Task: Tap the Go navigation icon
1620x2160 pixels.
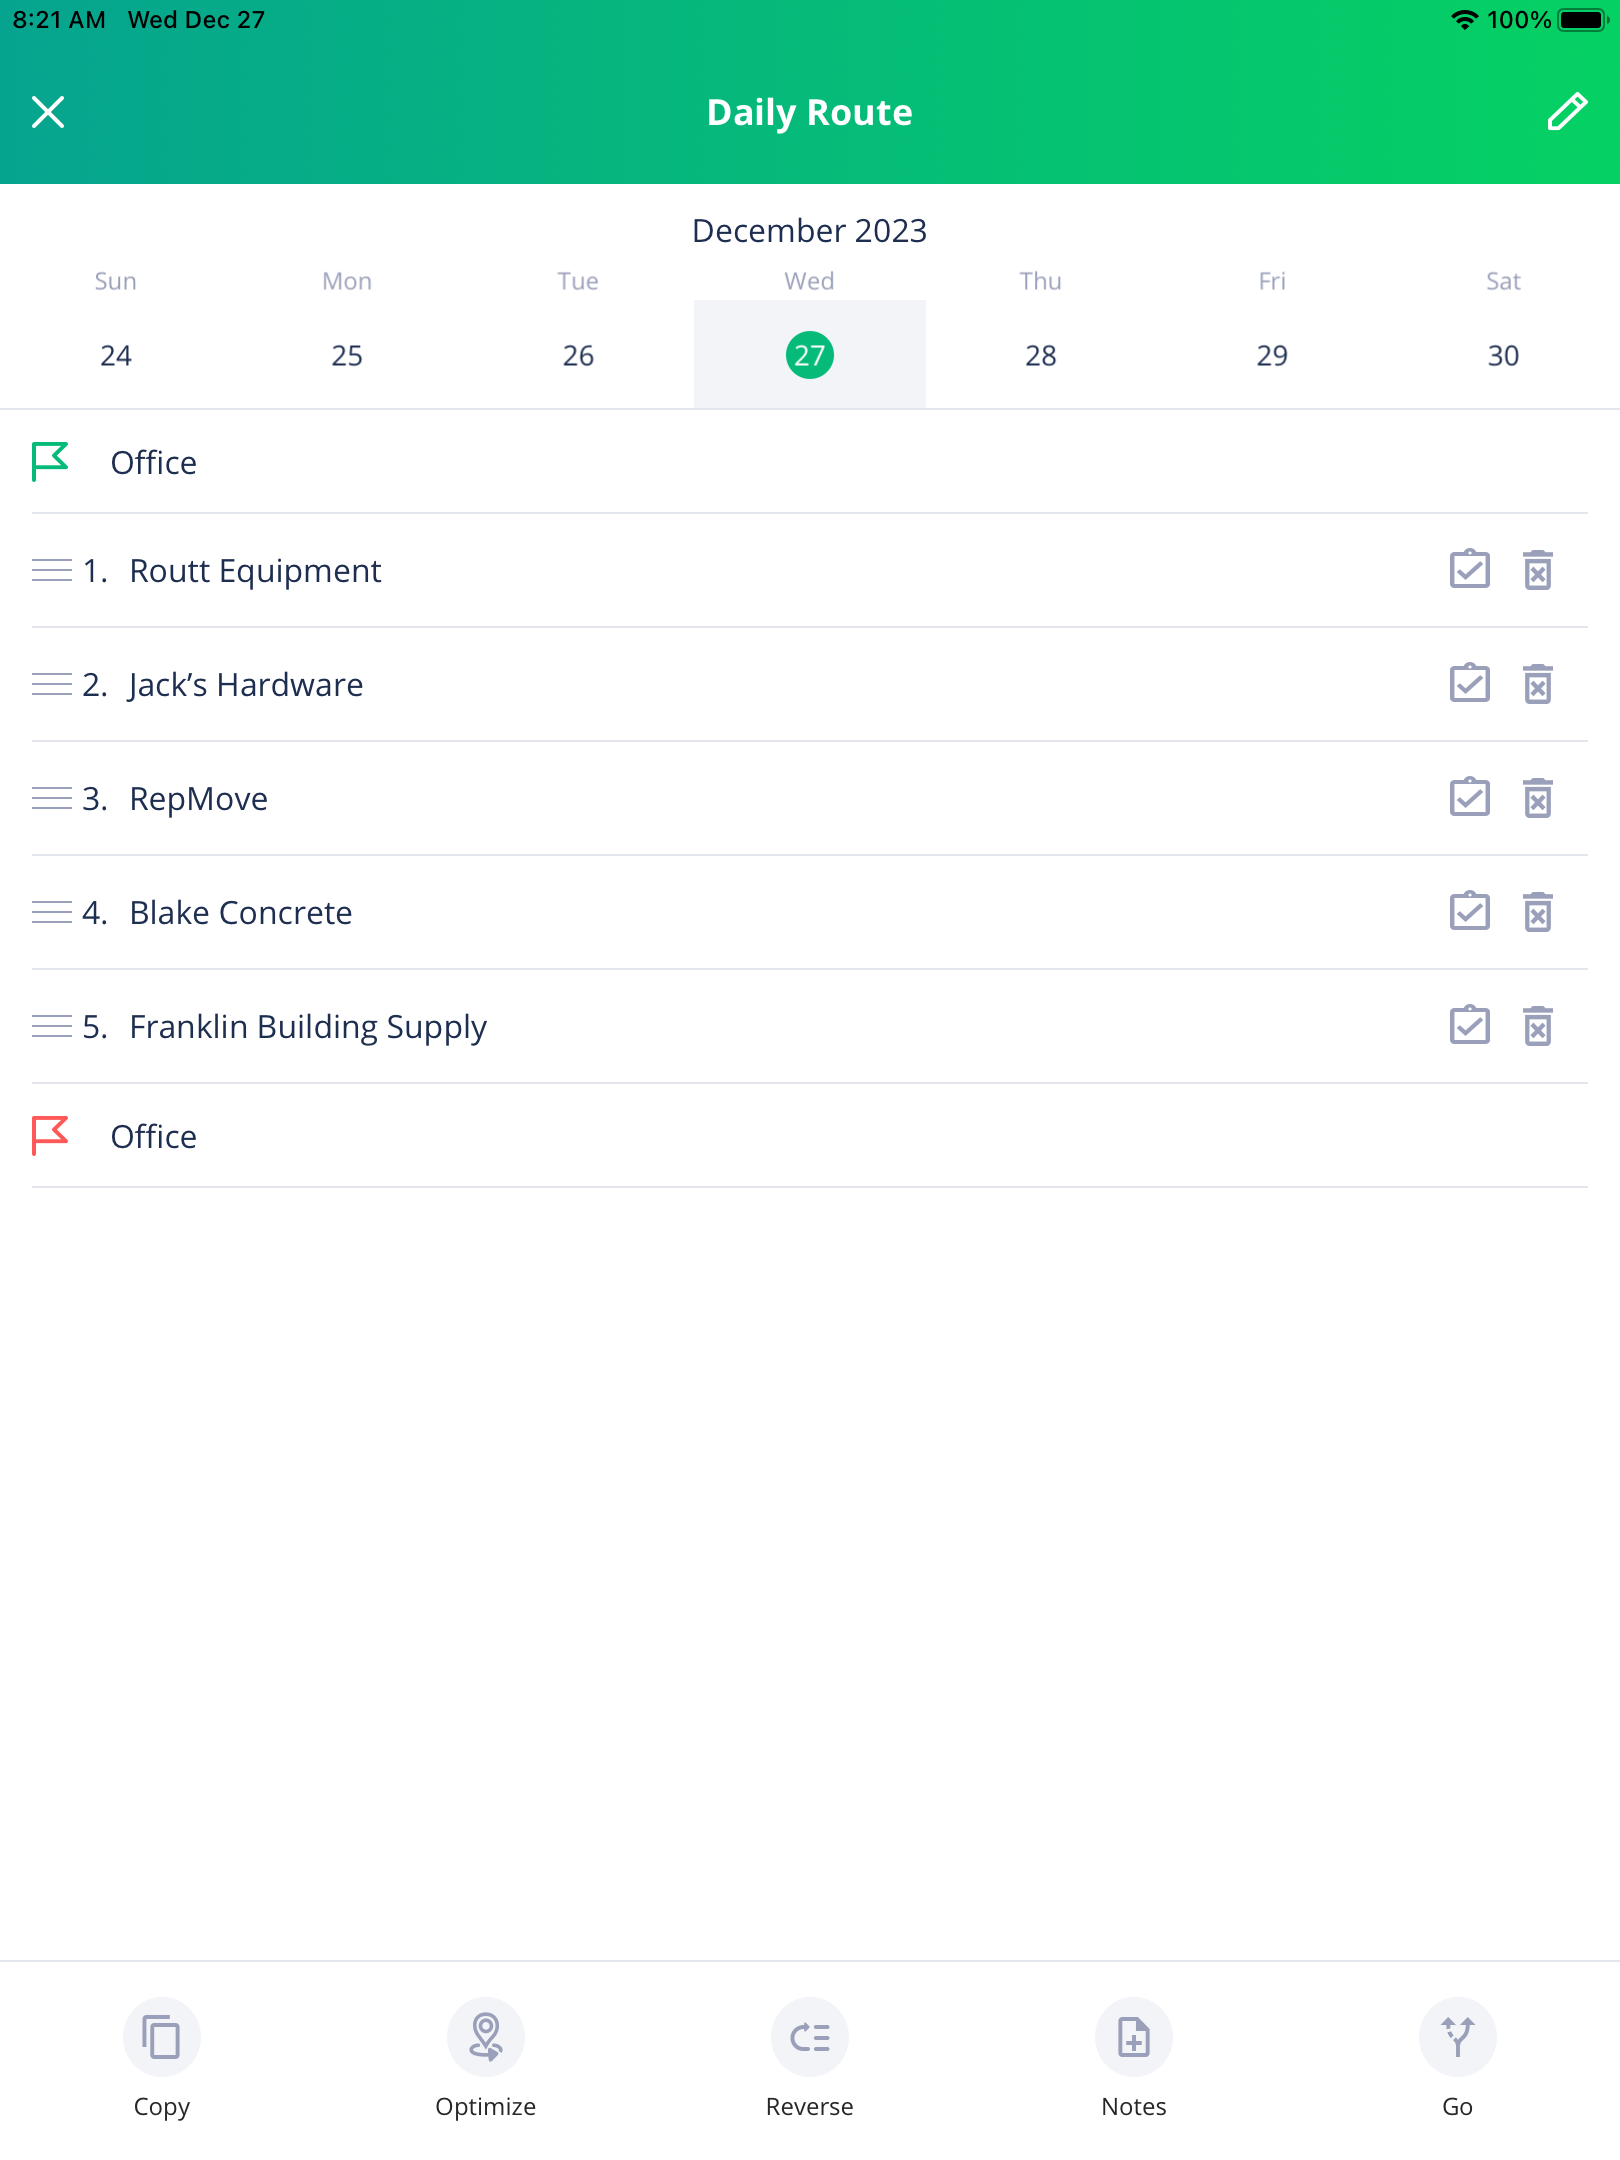Action: pyautogui.click(x=1457, y=2036)
